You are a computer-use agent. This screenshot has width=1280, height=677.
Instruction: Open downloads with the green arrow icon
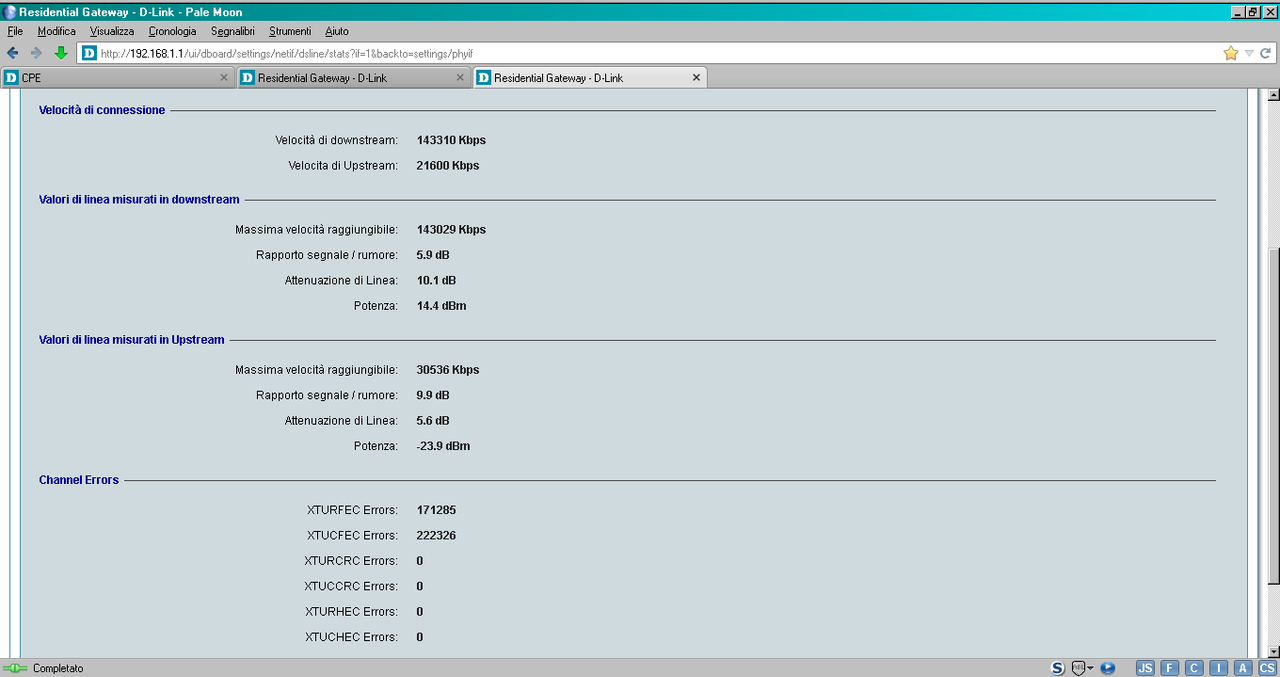coord(61,53)
